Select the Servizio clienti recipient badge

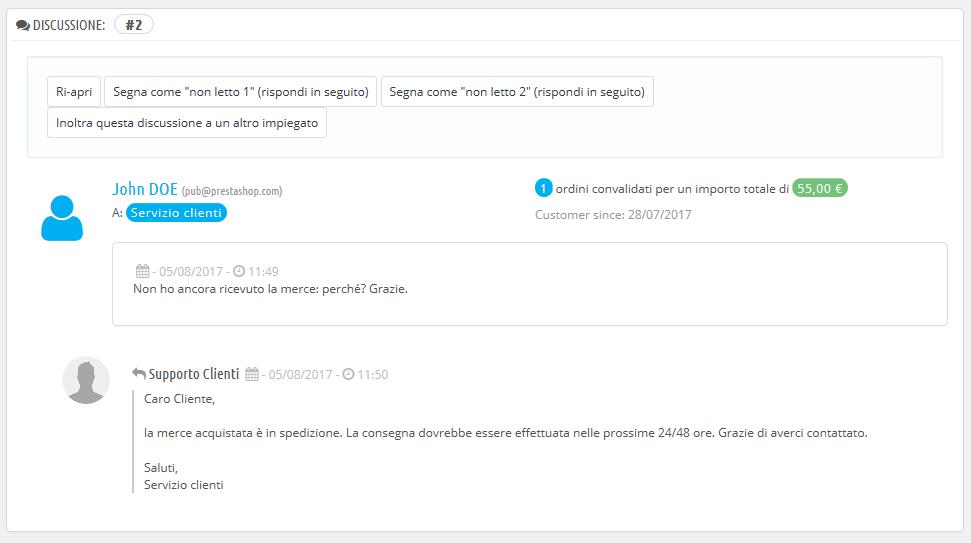[x=177, y=212]
